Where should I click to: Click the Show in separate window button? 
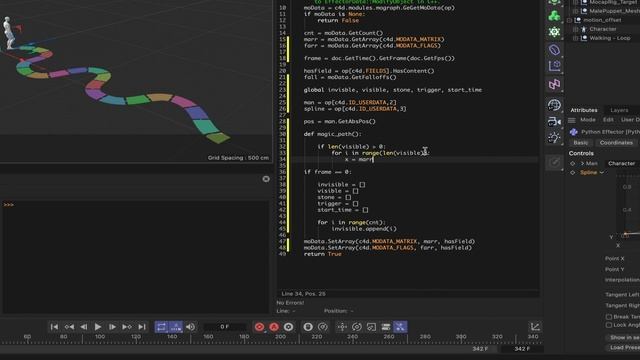point(623,338)
